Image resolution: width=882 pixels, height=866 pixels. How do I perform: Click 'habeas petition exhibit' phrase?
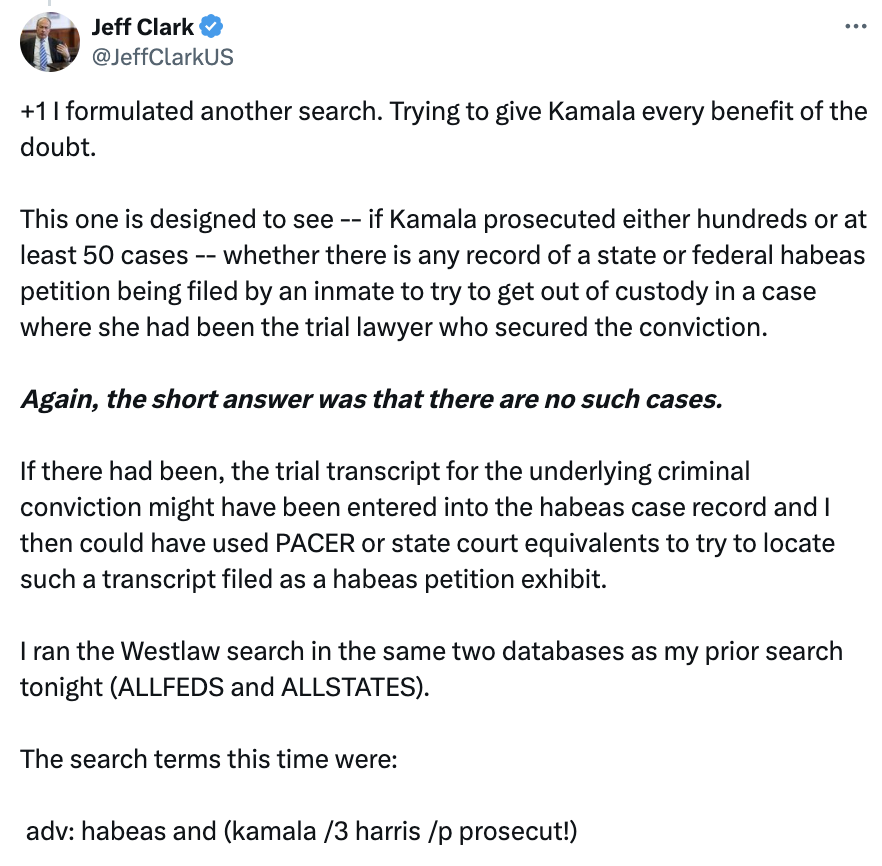click(470, 579)
